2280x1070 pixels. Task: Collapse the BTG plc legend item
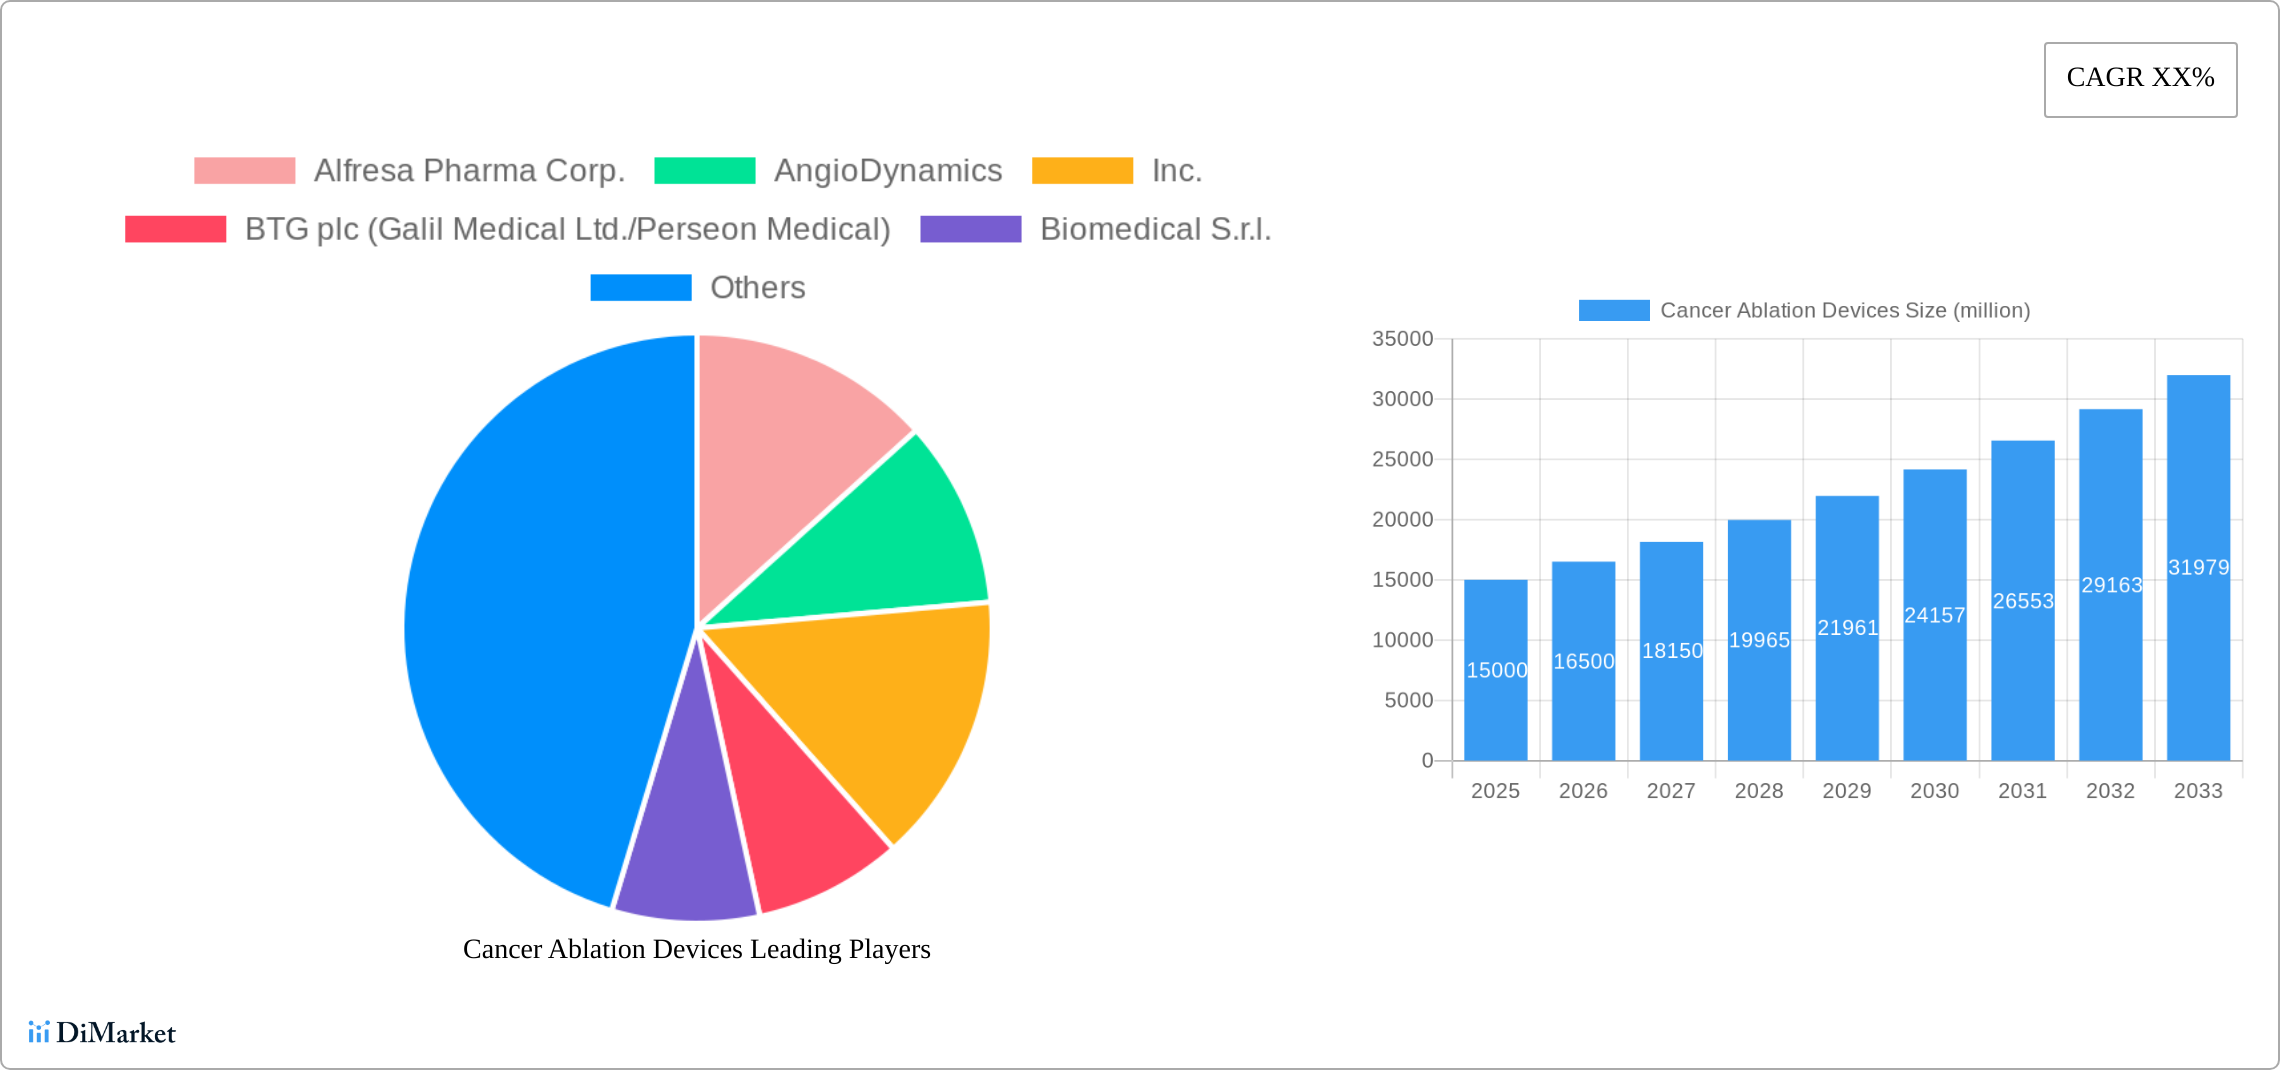pyautogui.click(x=567, y=228)
